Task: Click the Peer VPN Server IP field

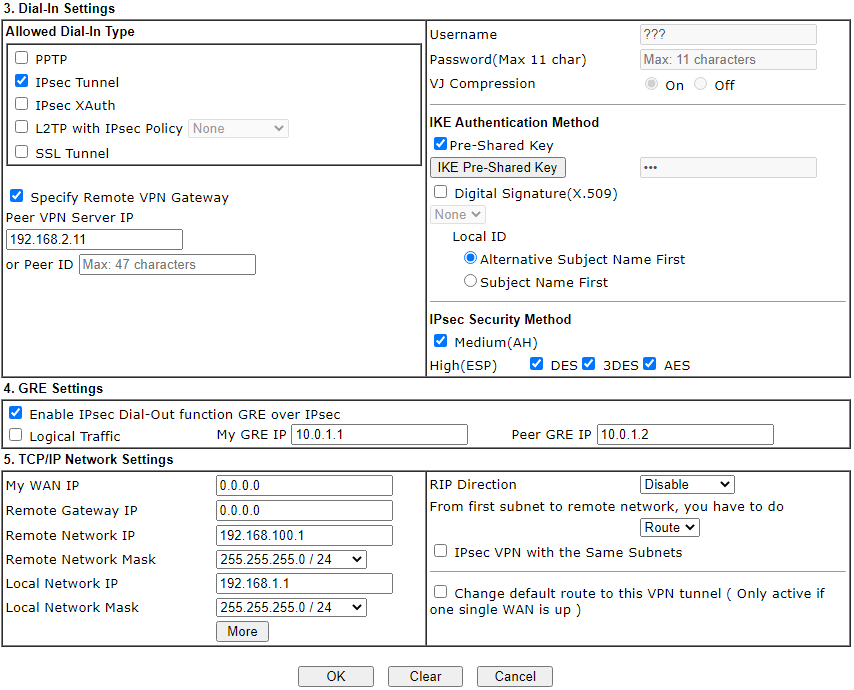Action: click(94, 239)
